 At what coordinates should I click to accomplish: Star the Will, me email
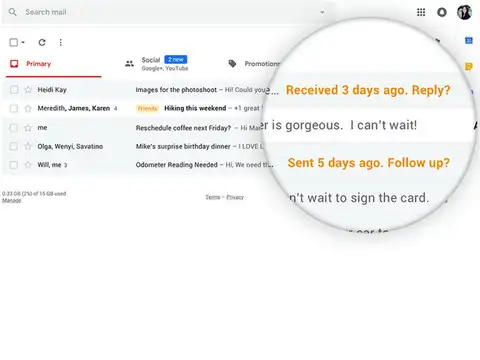(x=28, y=165)
